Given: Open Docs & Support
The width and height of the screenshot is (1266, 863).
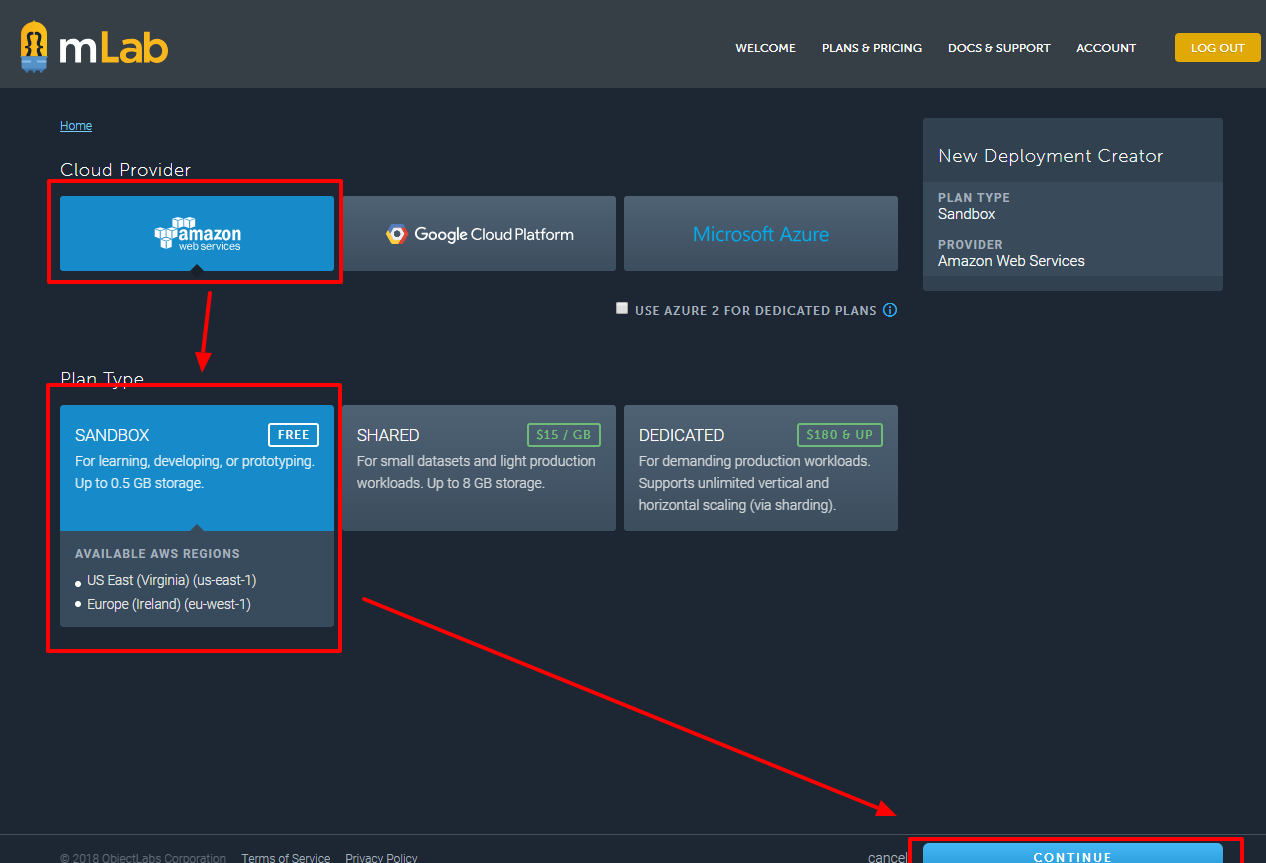Looking at the screenshot, I should point(999,48).
